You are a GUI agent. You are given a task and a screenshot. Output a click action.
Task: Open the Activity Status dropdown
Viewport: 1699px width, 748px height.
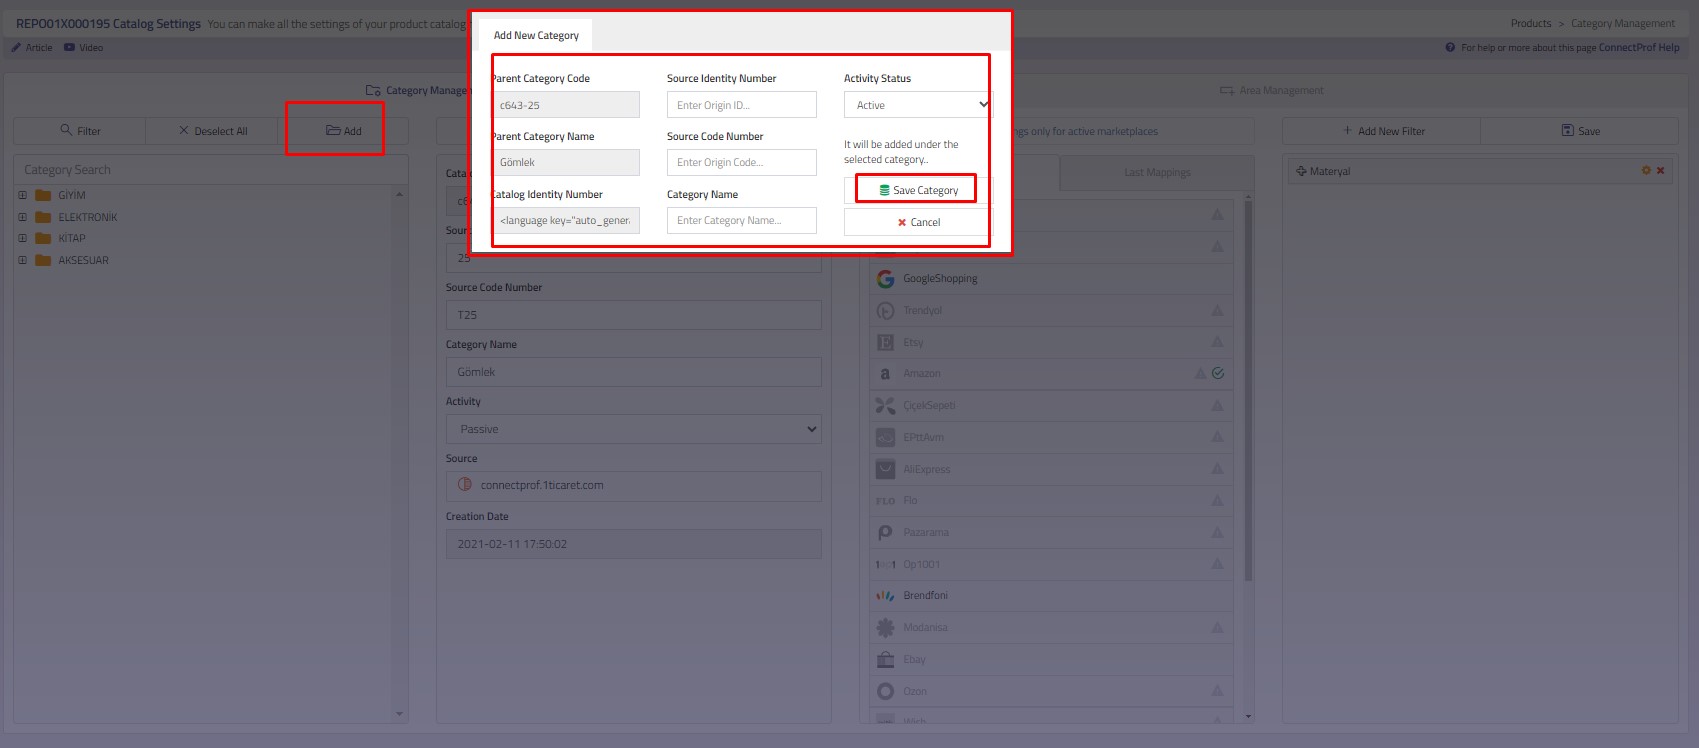tap(917, 105)
